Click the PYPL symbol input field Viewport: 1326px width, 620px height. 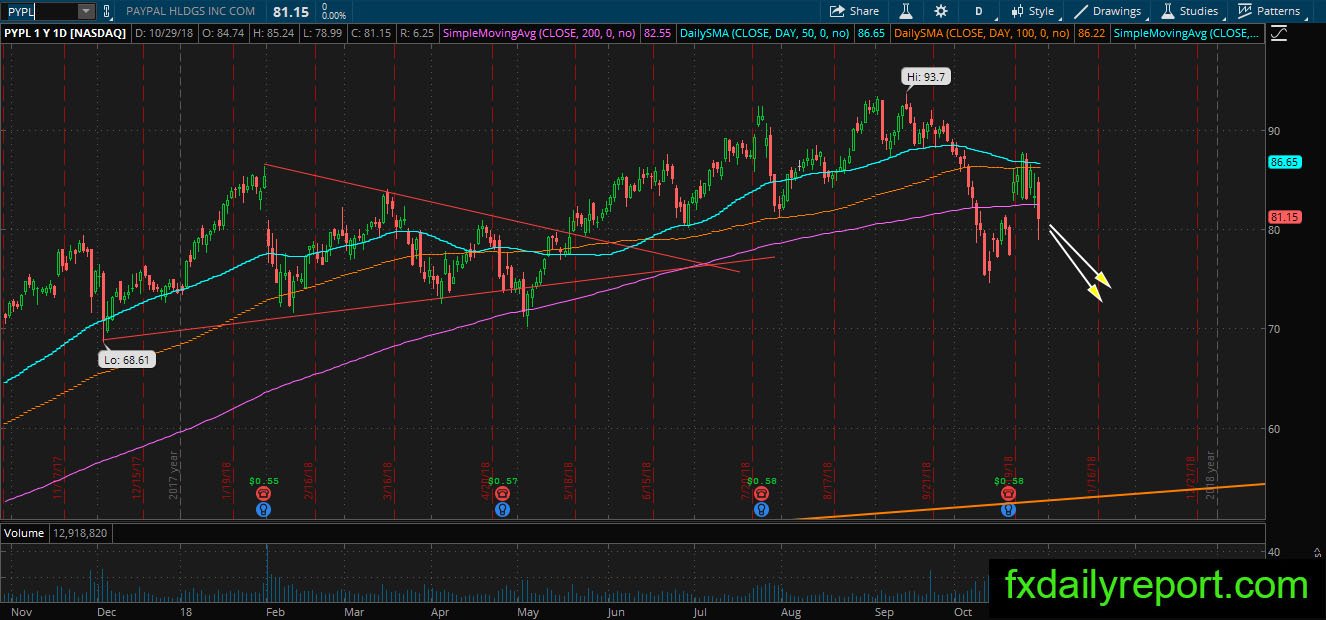pyautogui.click(x=39, y=11)
